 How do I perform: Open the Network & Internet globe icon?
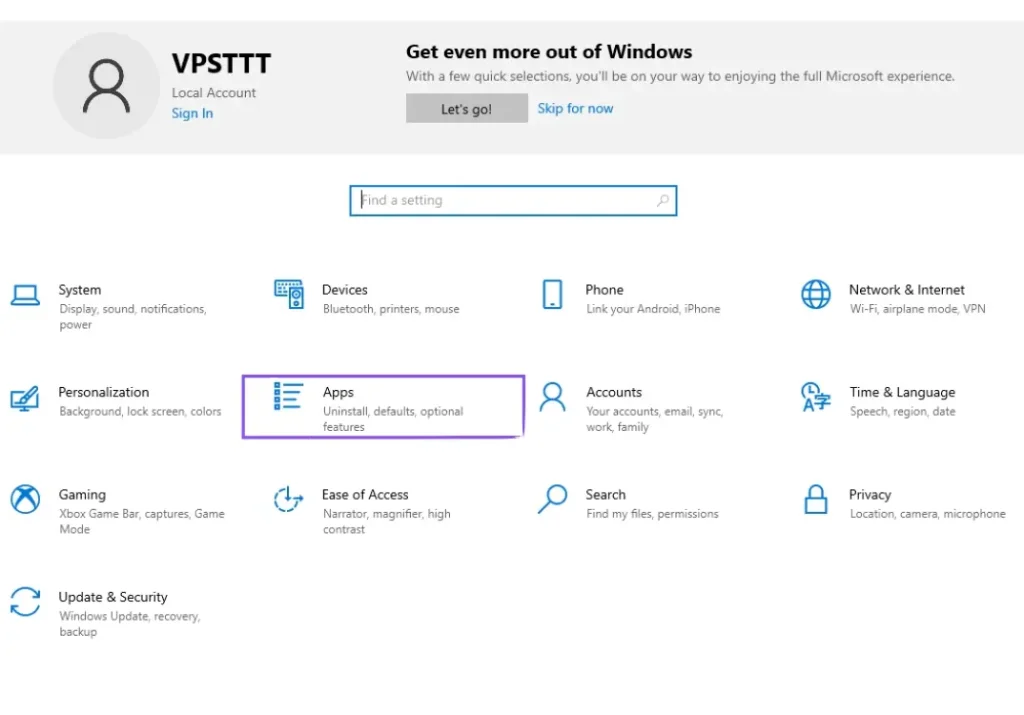pyautogui.click(x=816, y=294)
